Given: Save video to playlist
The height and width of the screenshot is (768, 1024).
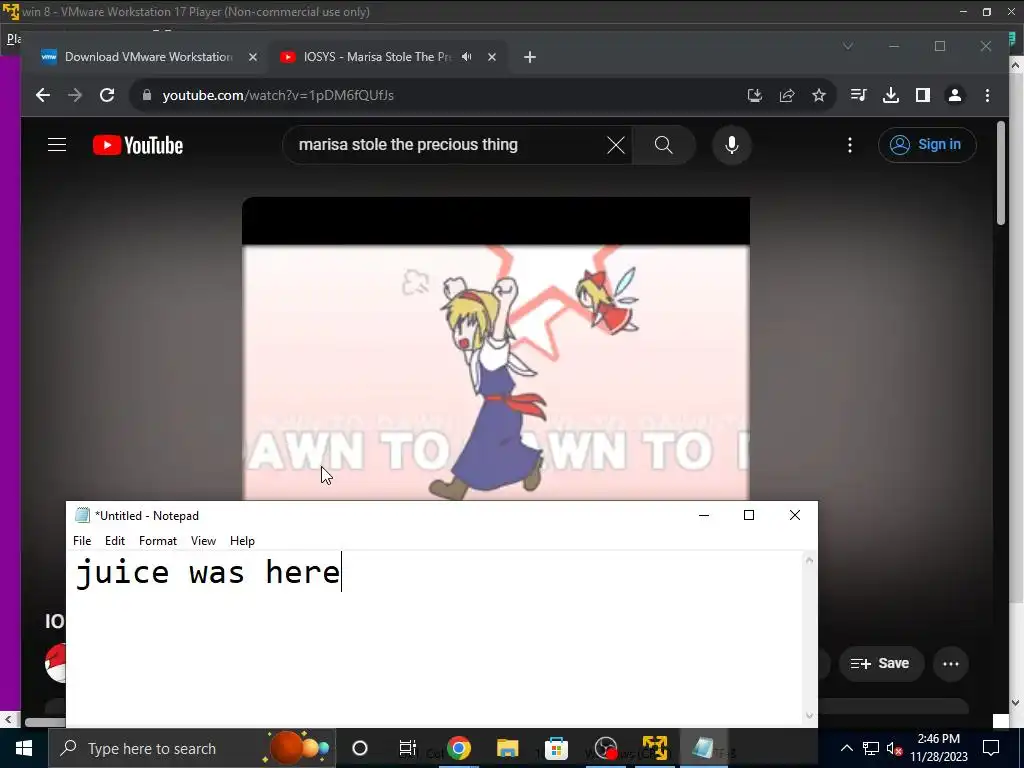Looking at the screenshot, I should (x=881, y=664).
